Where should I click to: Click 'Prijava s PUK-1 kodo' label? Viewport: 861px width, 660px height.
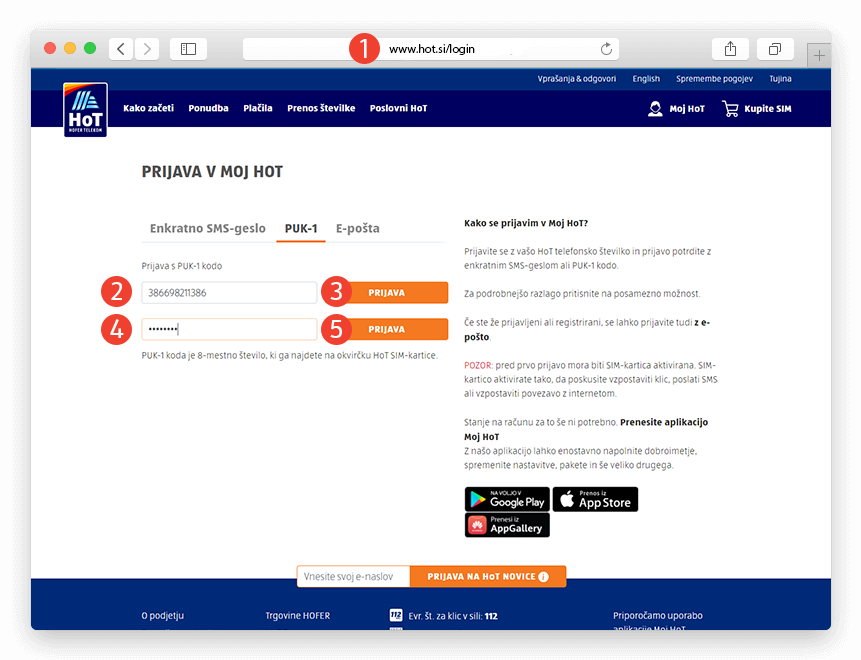pos(182,266)
